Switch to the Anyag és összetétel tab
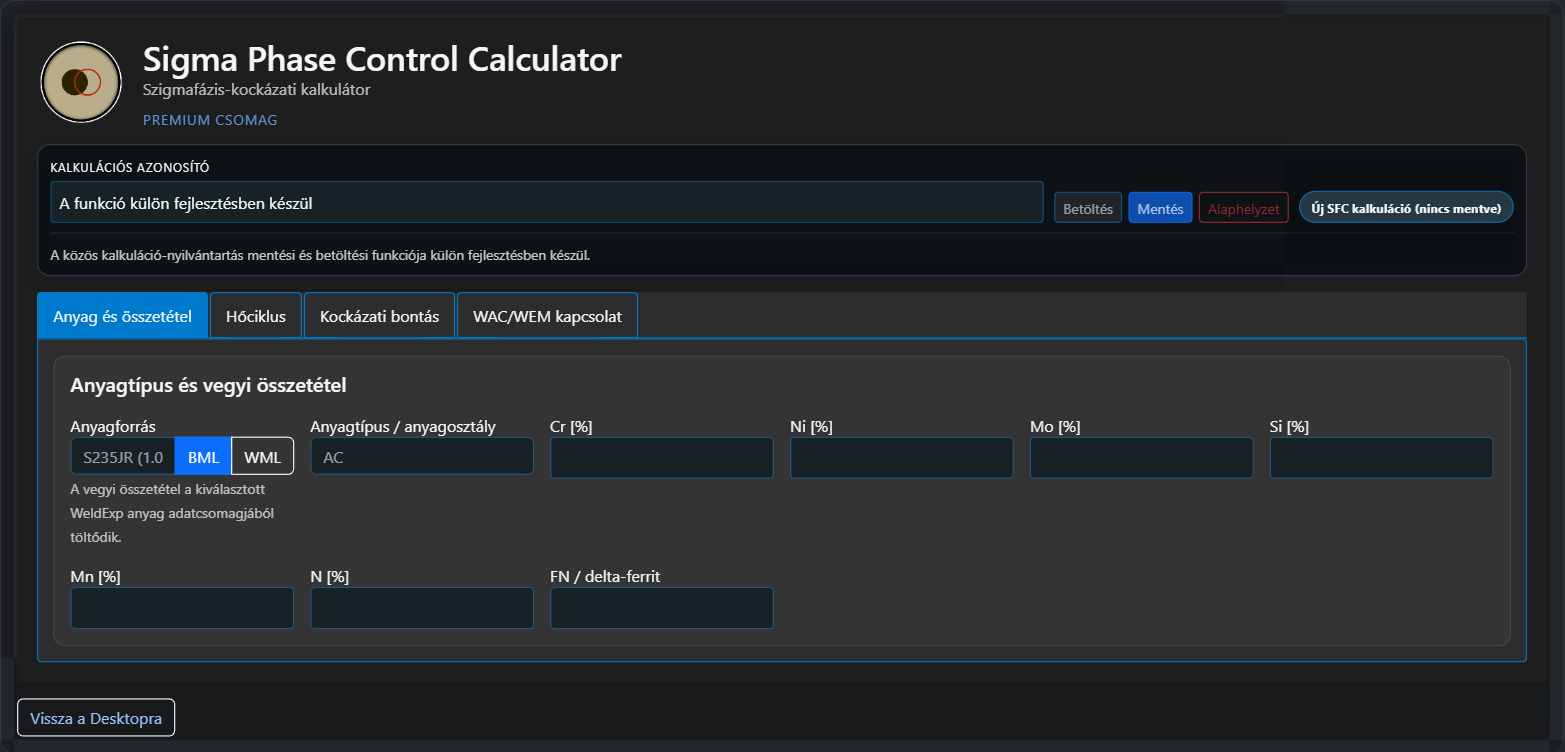The height and width of the screenshot is (752, 1565). pyautogui.click(x=122, y=316)
